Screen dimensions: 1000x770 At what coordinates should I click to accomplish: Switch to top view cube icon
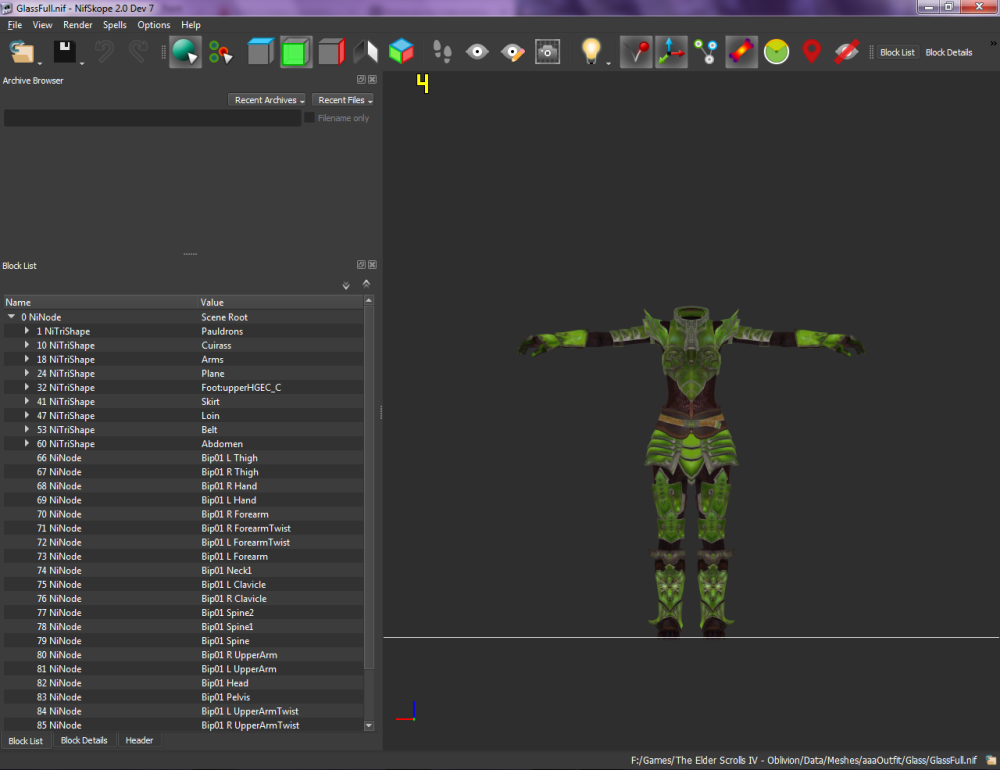coord(260,52)
